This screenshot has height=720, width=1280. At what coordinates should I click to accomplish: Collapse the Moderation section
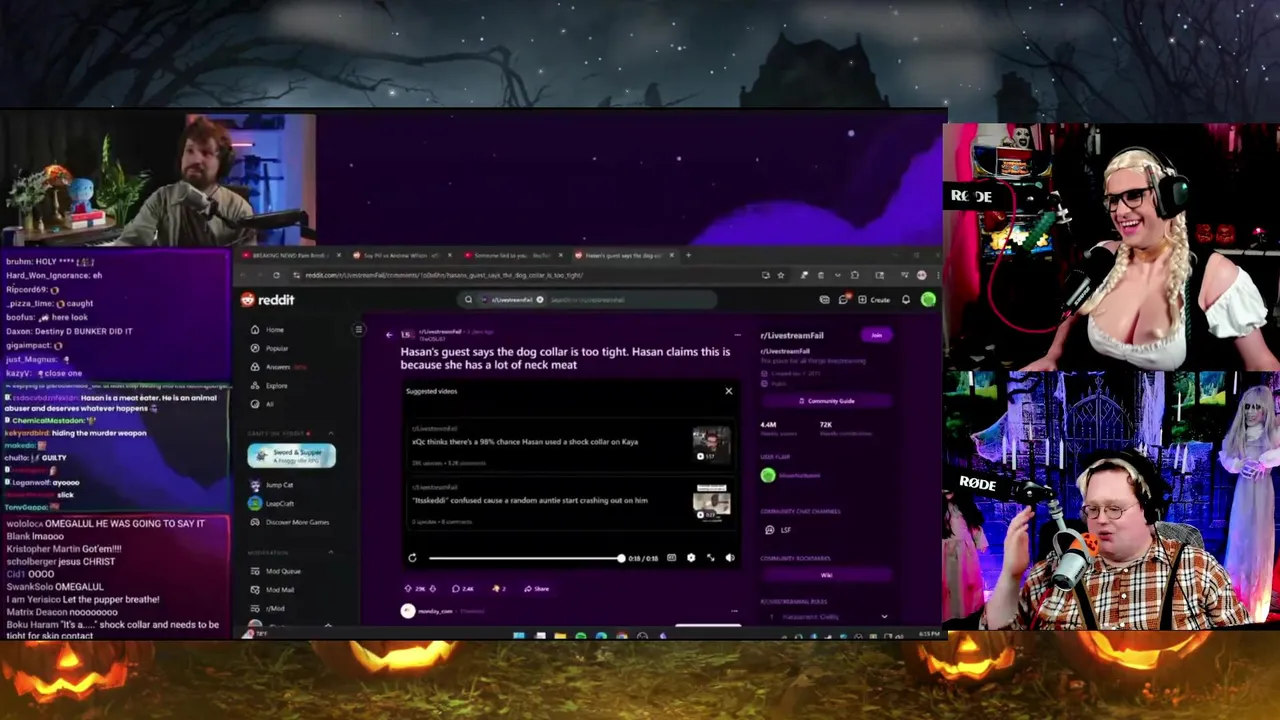(331, 552)
